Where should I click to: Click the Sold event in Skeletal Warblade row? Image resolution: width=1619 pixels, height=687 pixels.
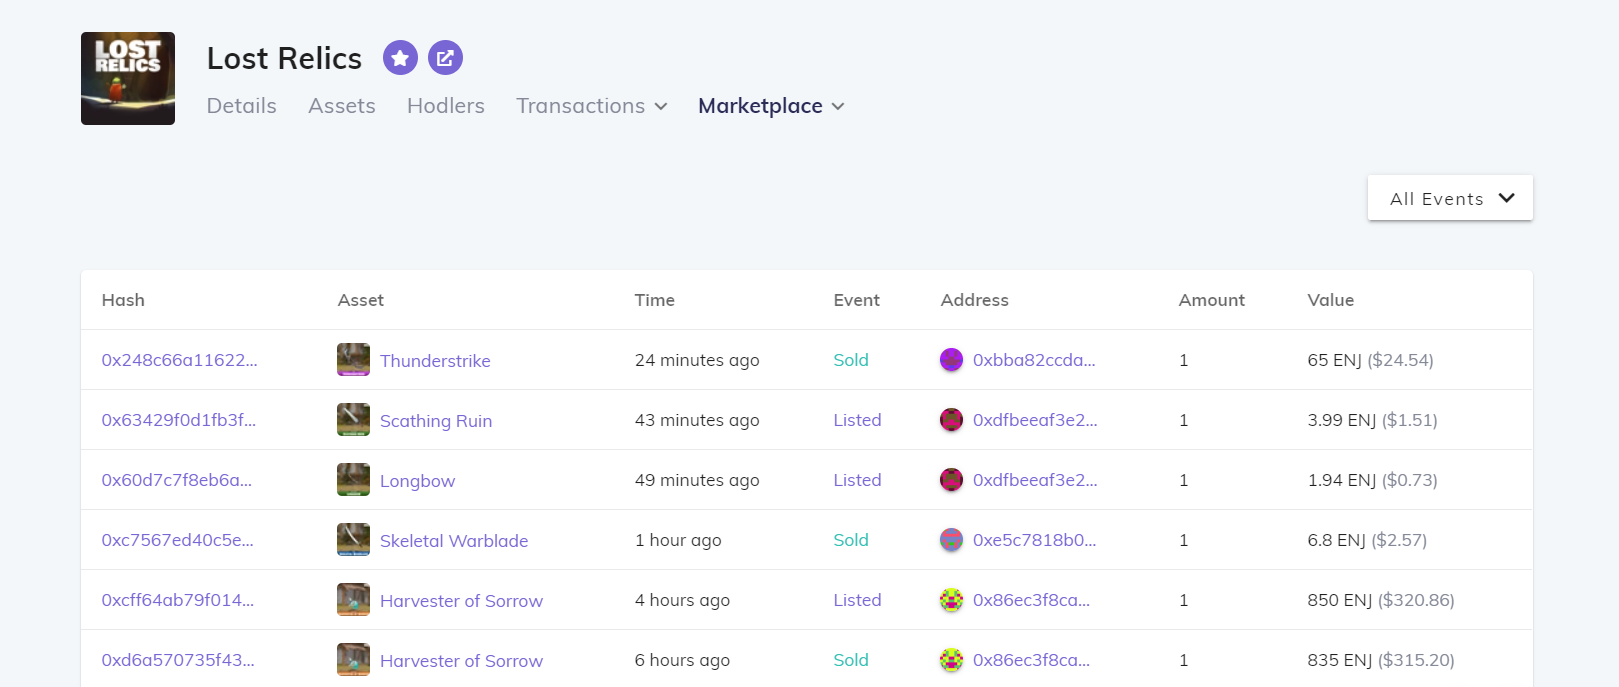pyautogui.click(x=851, y=540)
